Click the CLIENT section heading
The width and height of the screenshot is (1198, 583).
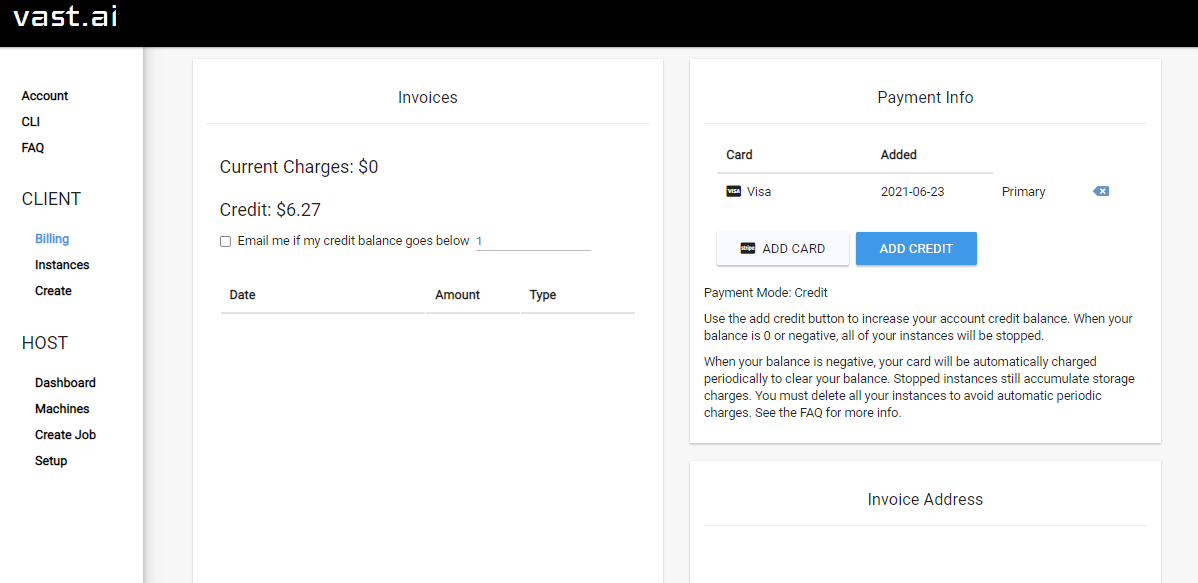[x=51, y=199]
